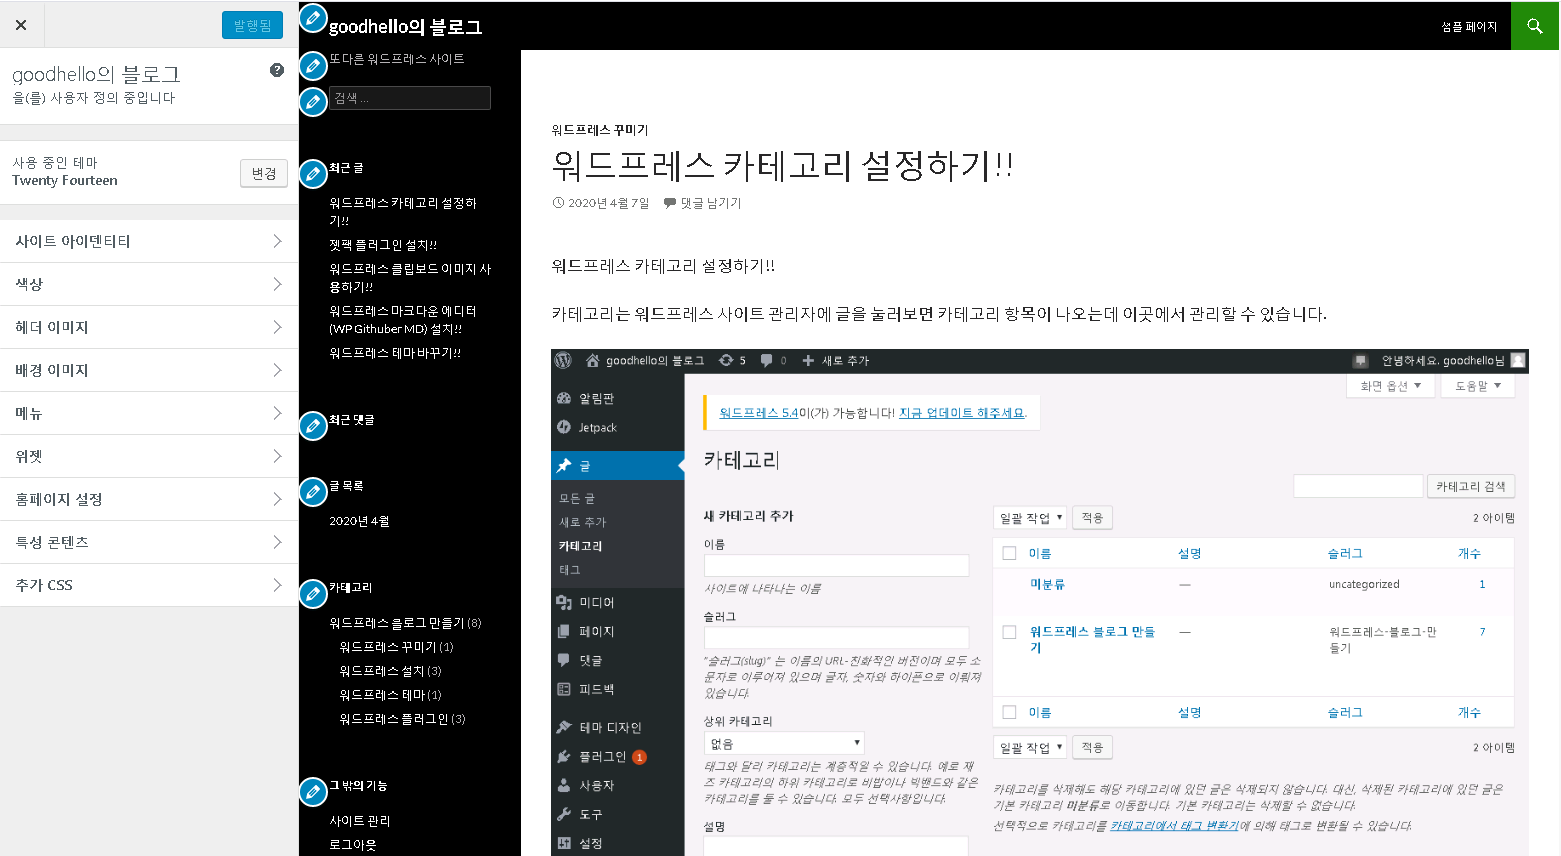
Task: Click the 테마 디자인 appearance brush icon
Action: coord(564,727)
